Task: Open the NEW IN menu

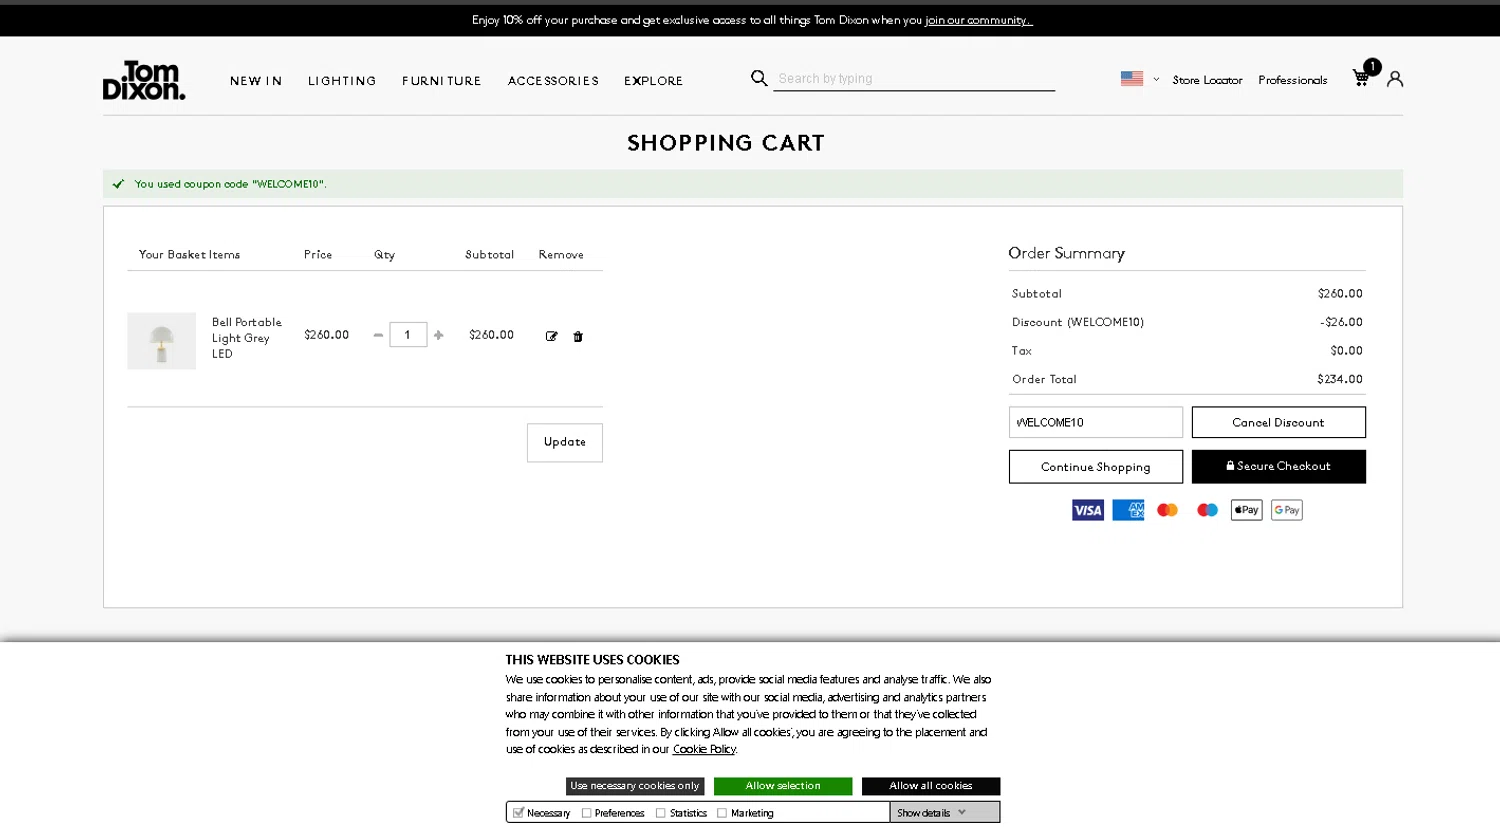Action: point(256,81)
